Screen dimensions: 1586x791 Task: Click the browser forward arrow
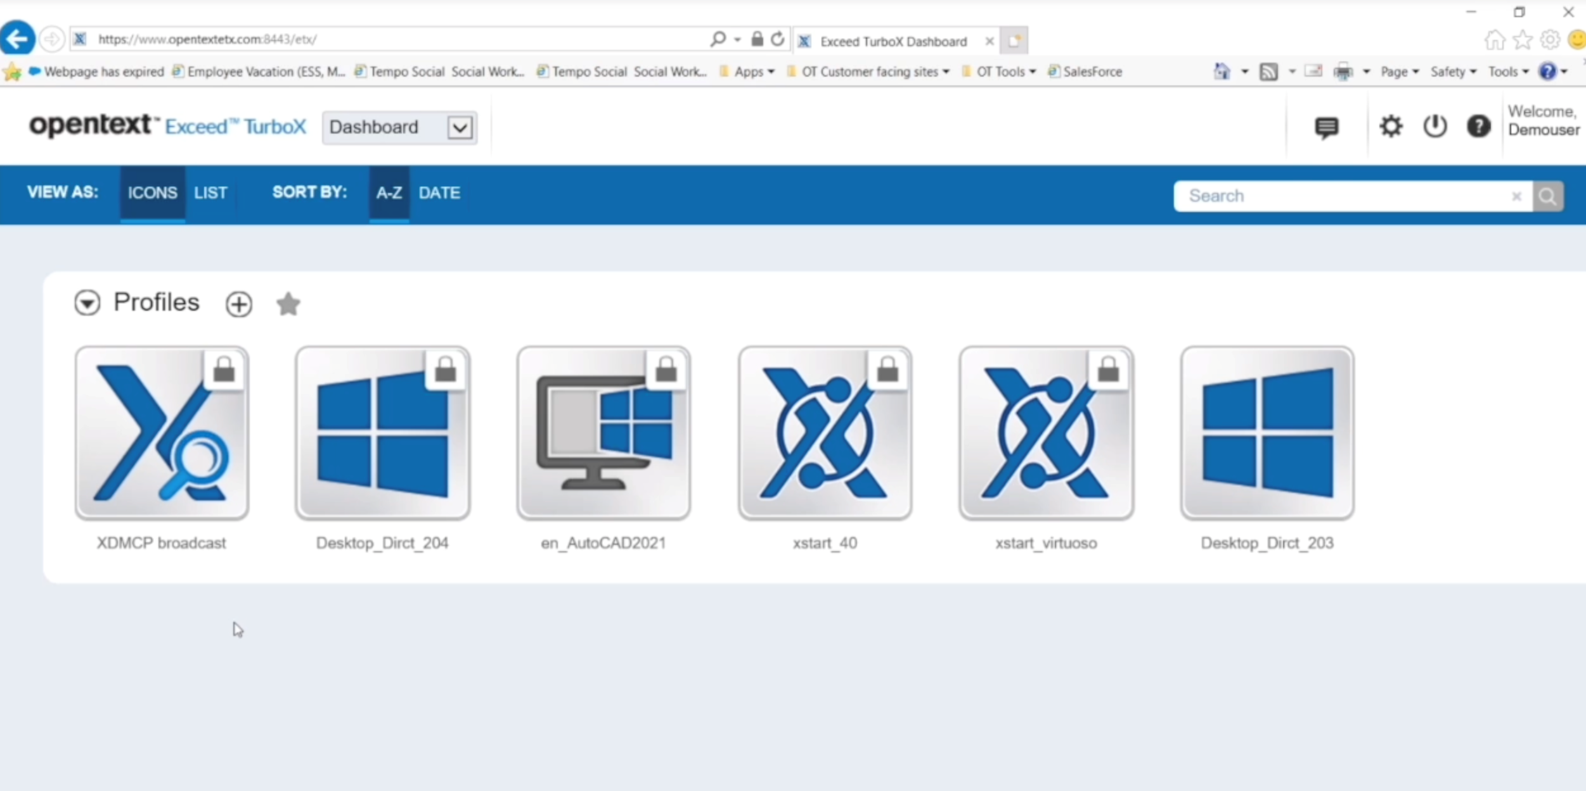coord(52,39)
